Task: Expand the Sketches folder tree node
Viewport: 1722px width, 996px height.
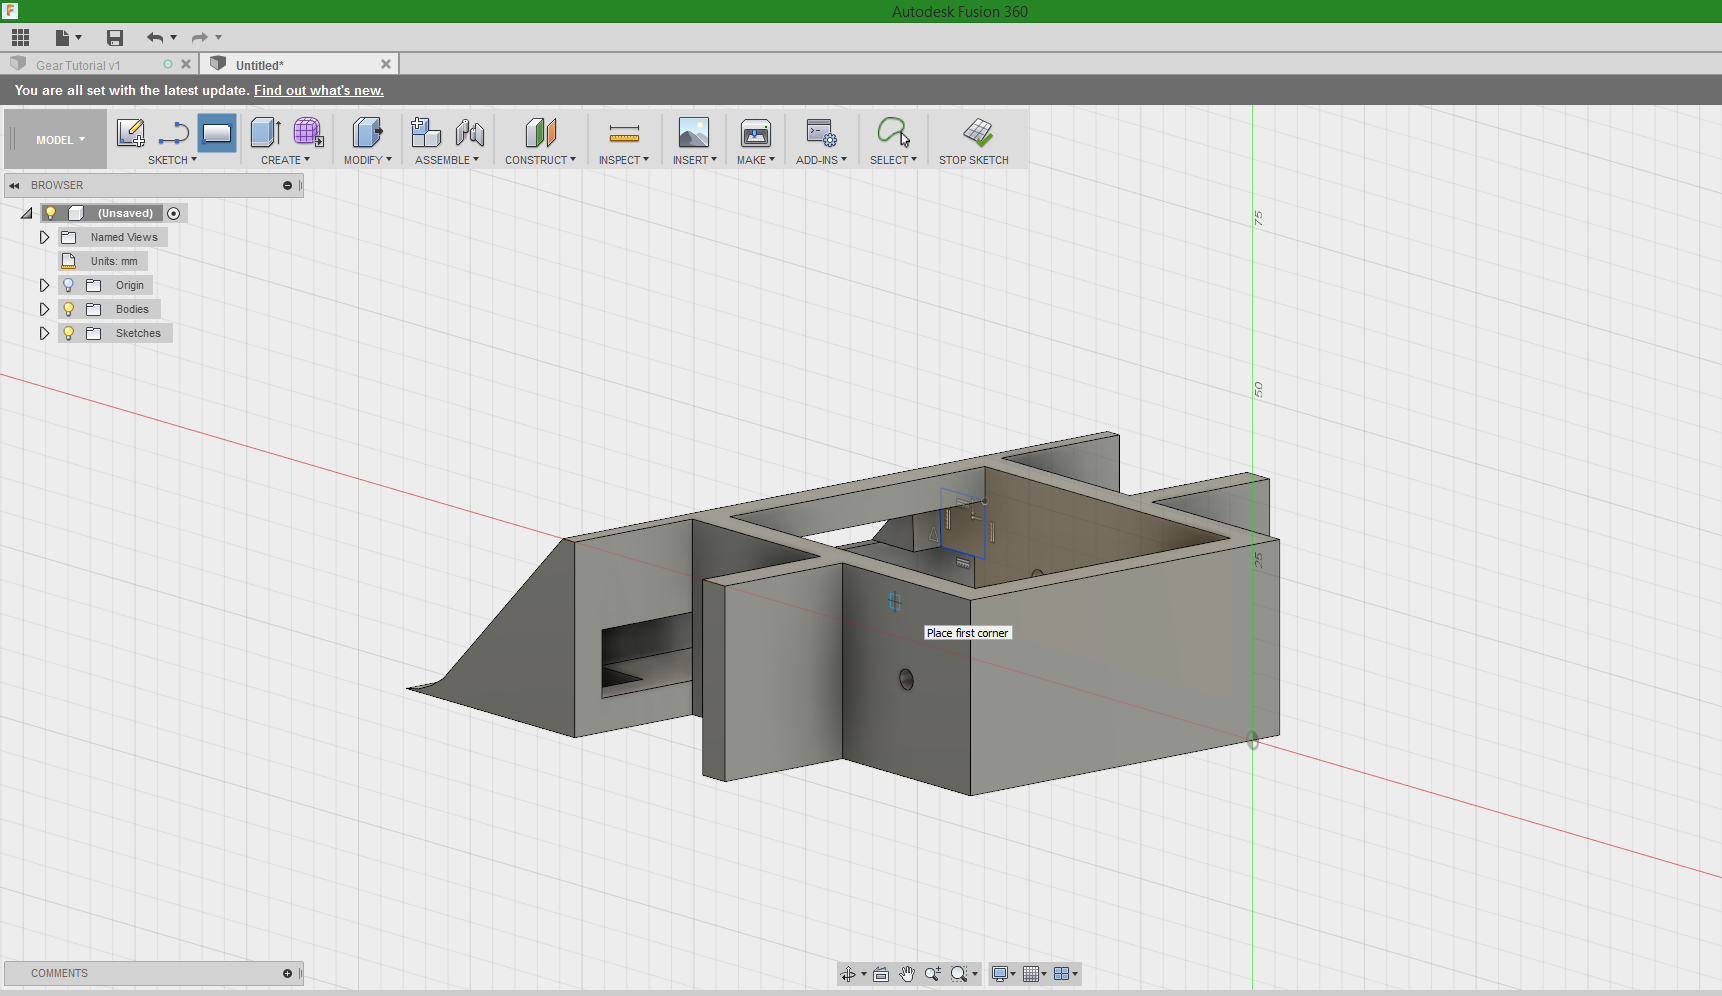Action: point(44,333)
